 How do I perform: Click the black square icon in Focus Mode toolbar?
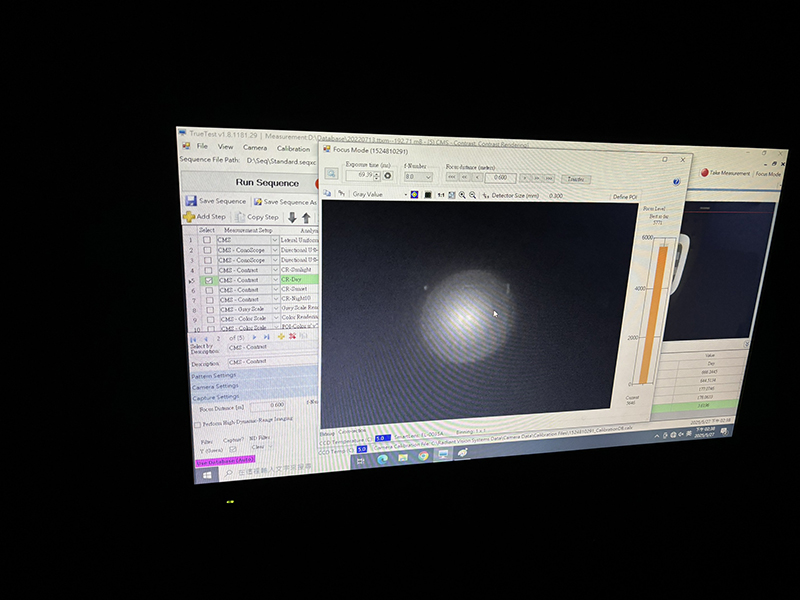(x=428, y=195)
